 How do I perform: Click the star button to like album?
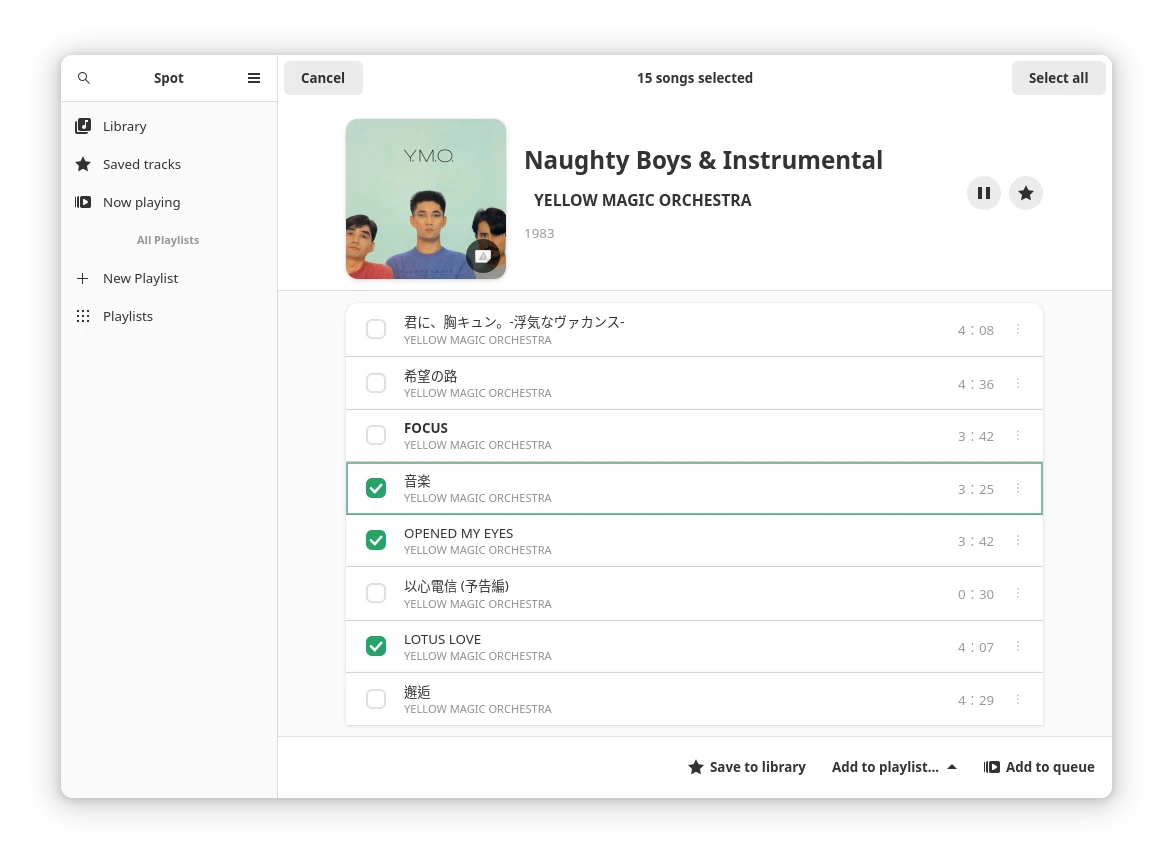point(1025,193)
